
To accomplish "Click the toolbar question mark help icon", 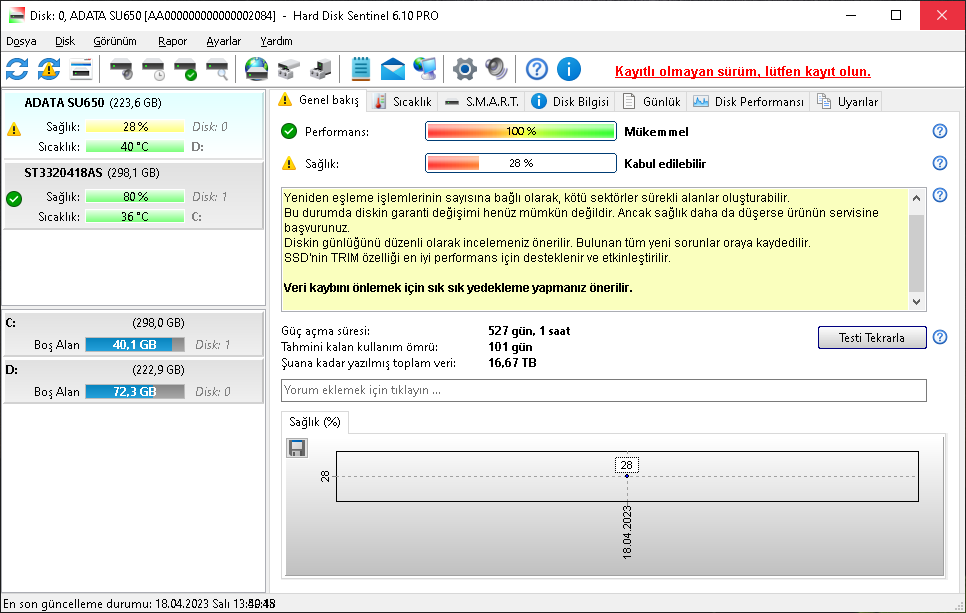I will (x=537, y=69).
